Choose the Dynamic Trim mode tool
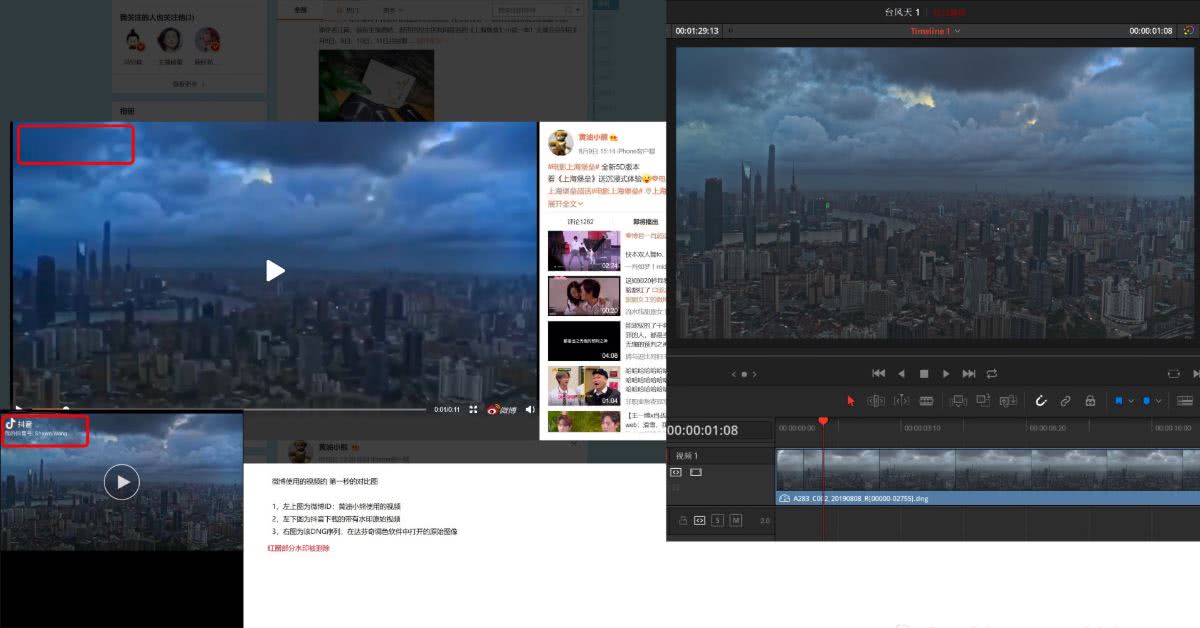The image size is (1200, 628). (901, 400)
